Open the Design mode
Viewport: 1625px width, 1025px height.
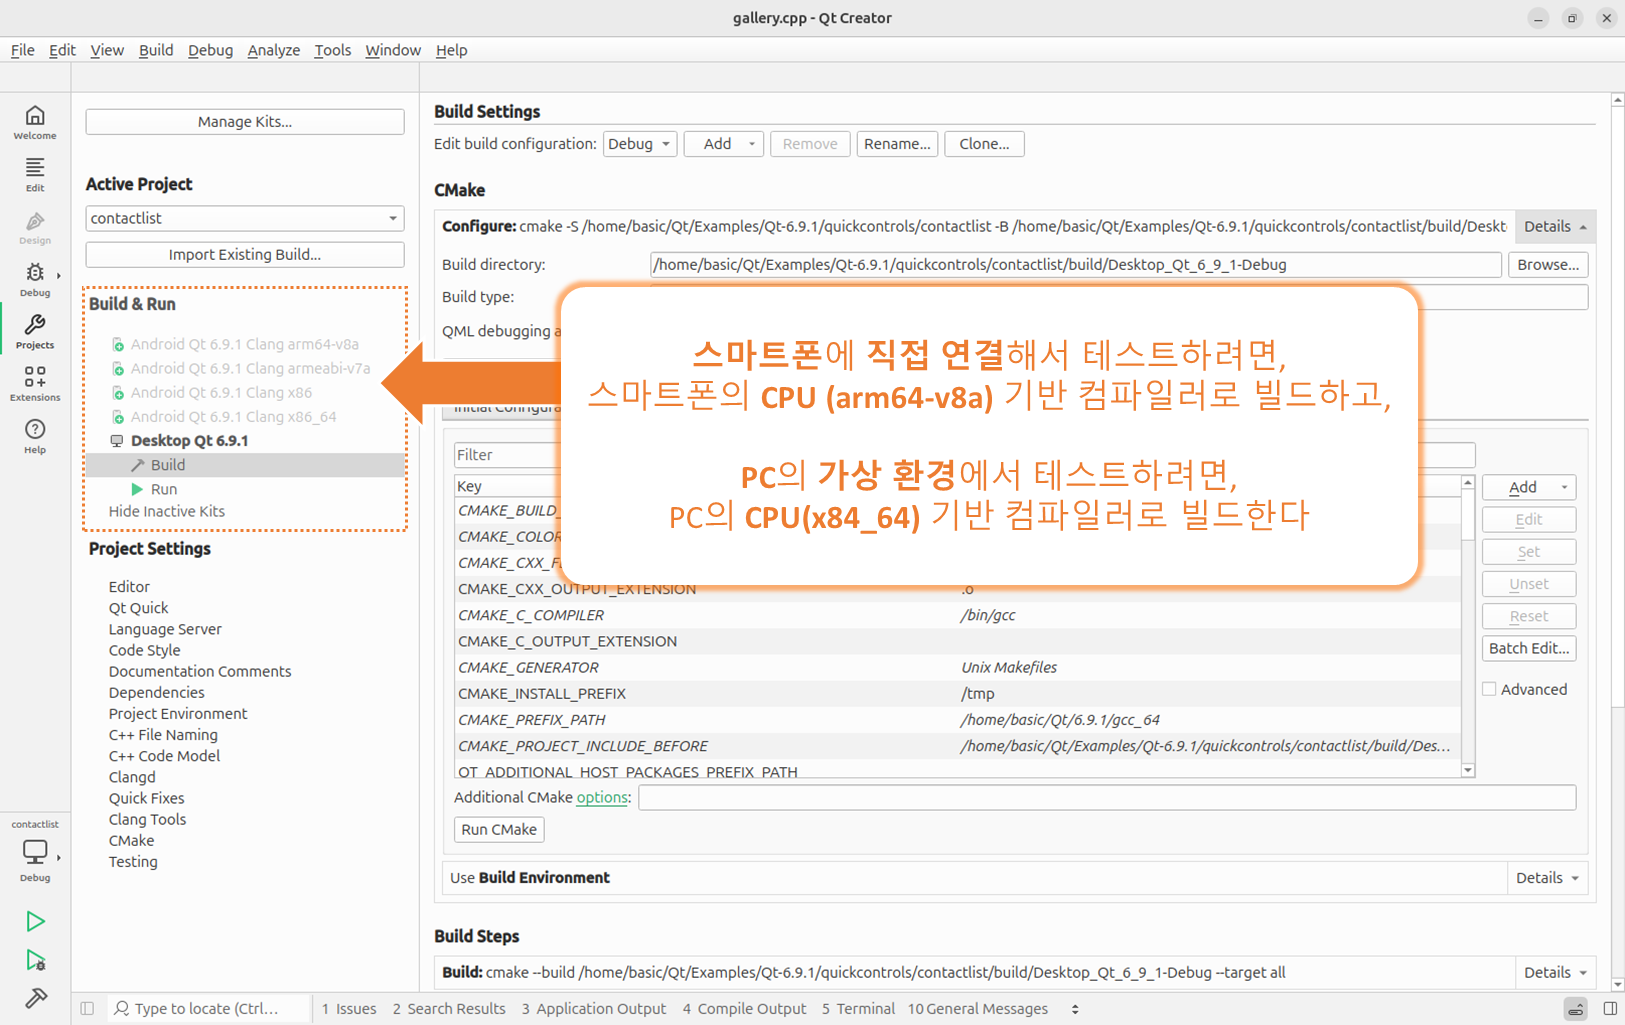click(x=35, y=228)
